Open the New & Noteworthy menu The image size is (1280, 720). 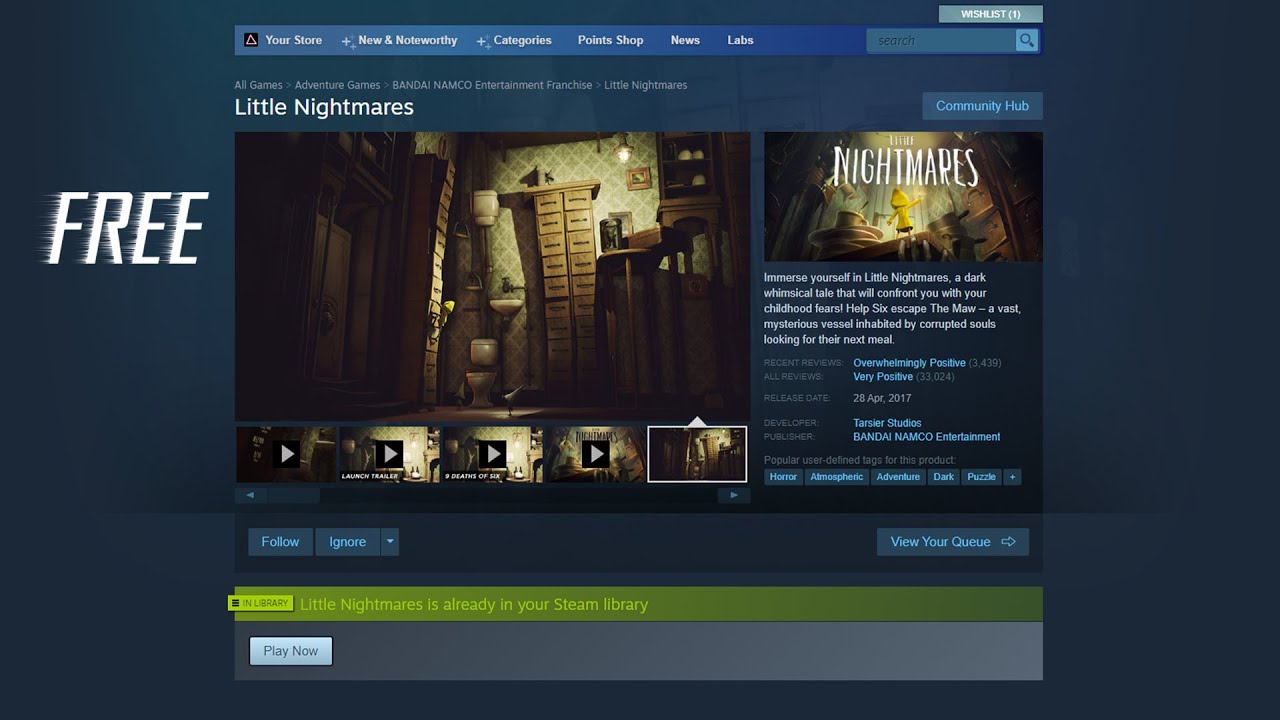pyautogui.click(x=399, y=40)
